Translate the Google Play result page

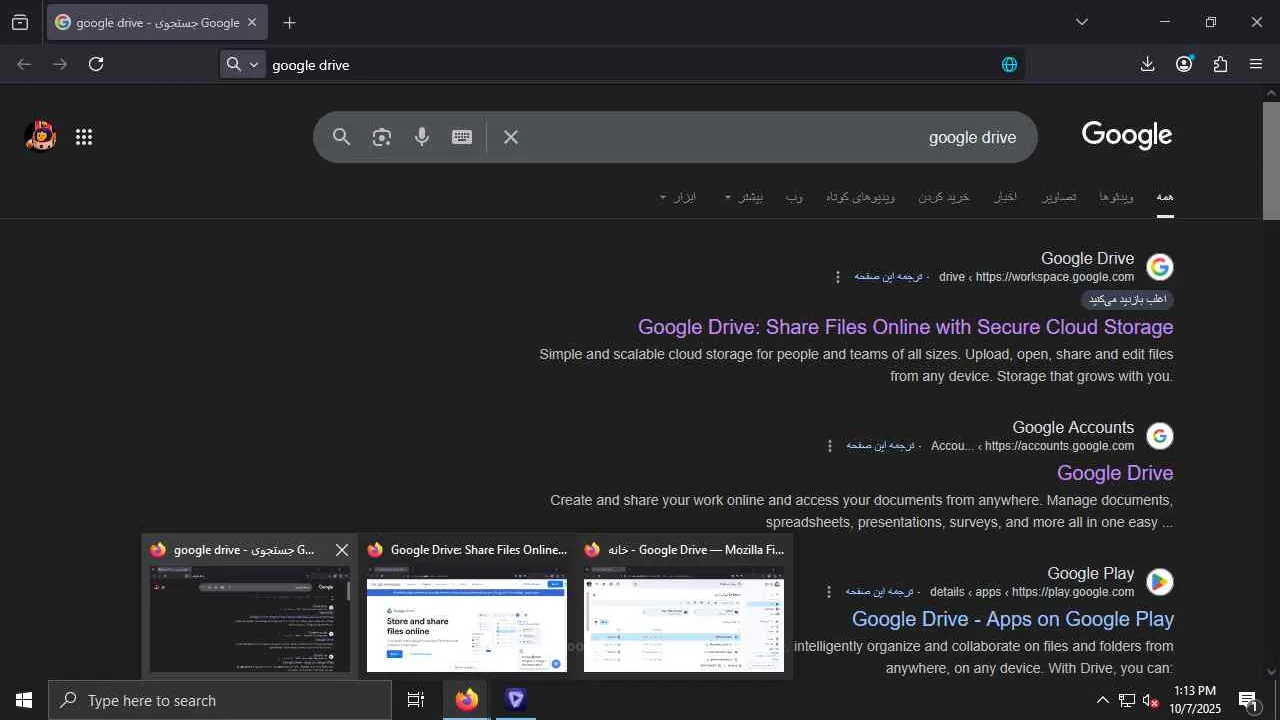click(879, 592)
